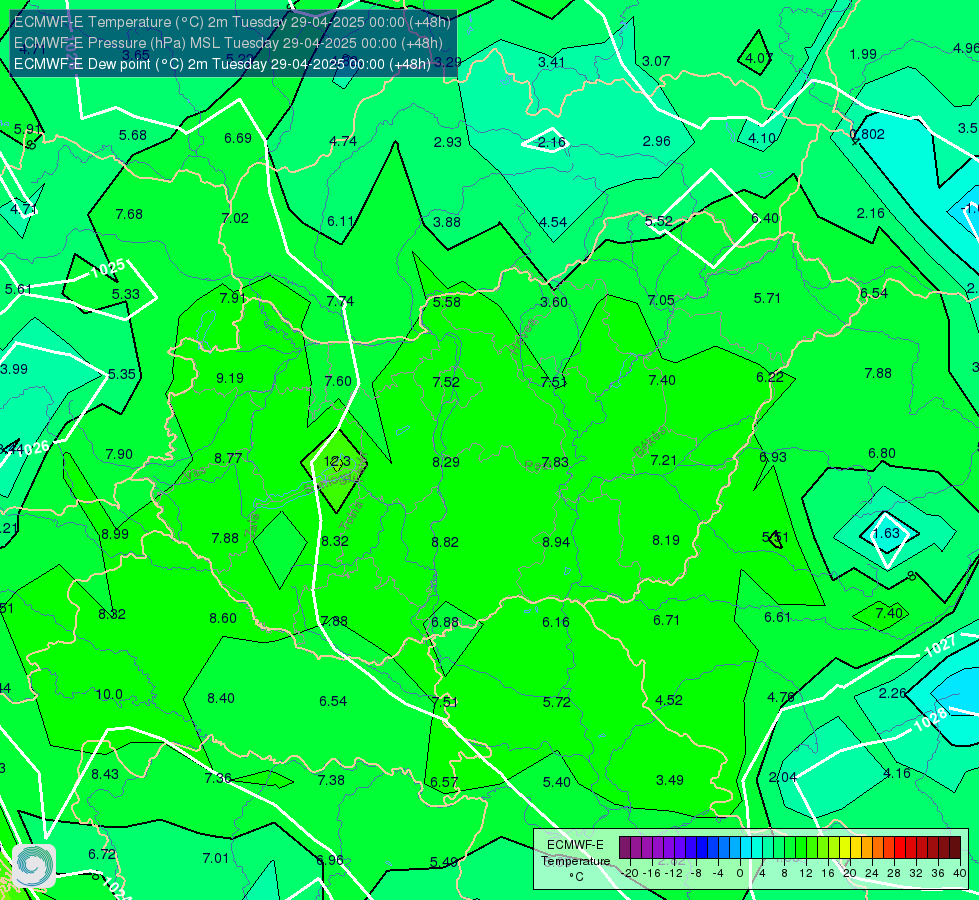Click the 6.16 grid value
This screenshot has width=979, height=900.
pyautogui.click(x=556, y=621)
